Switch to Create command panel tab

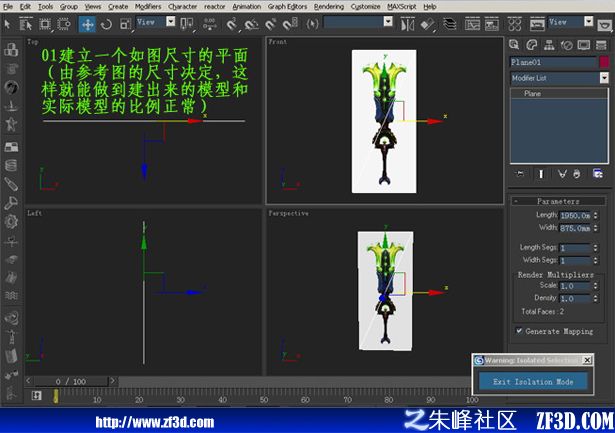[x=514, y=45]
